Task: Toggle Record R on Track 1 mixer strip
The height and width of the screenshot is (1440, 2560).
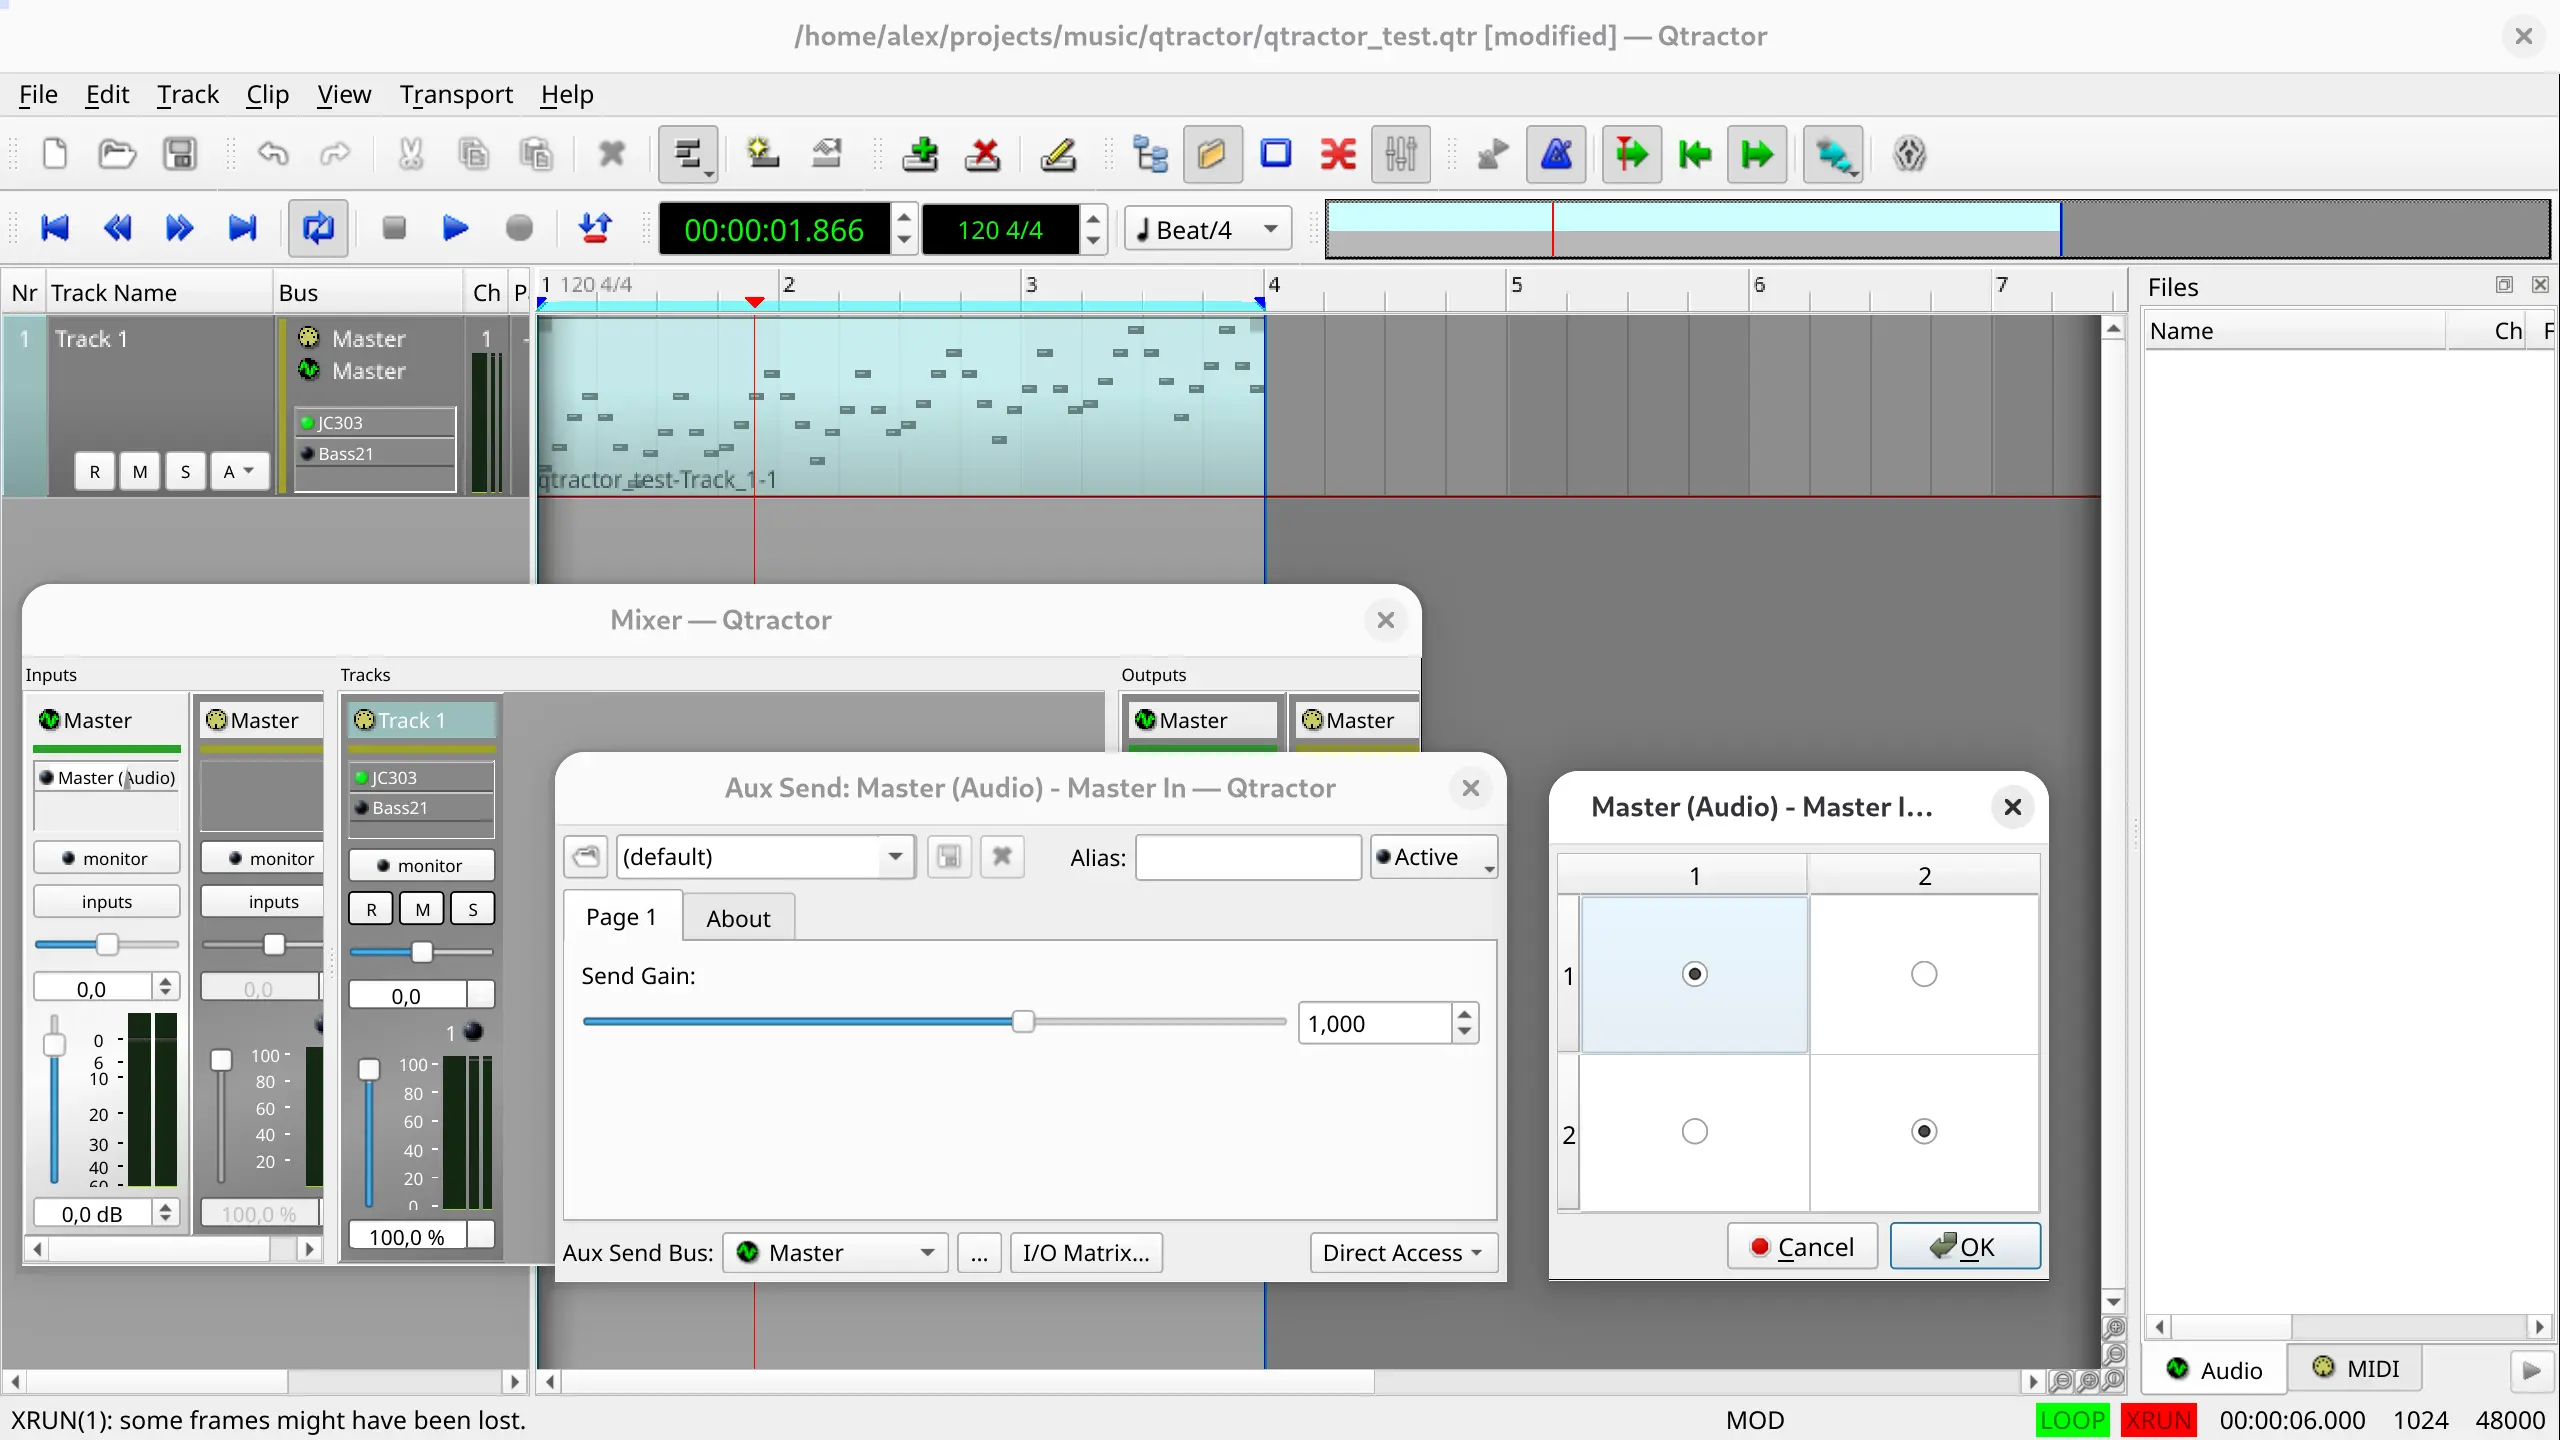Action: coord(371,909)
